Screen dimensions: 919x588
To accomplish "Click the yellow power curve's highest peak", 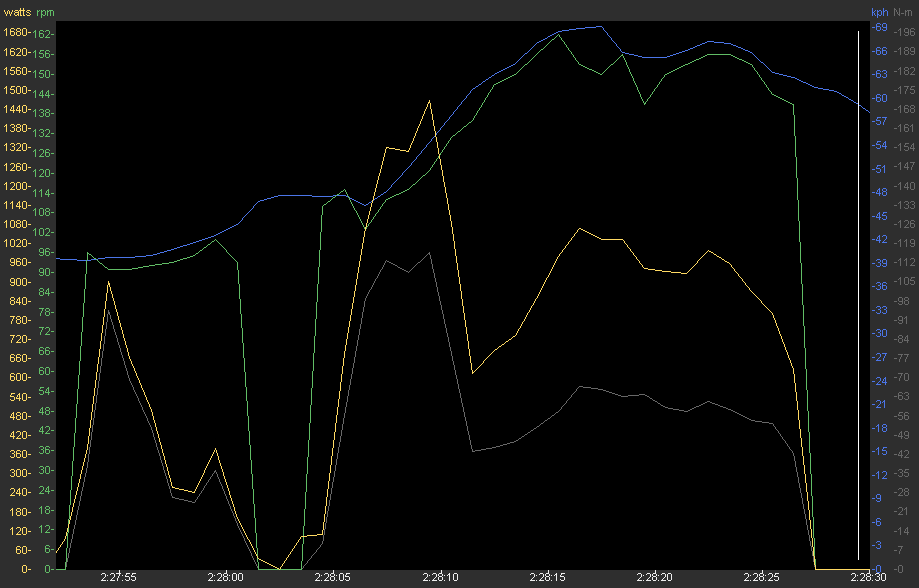I will click(x=430, y=101).
